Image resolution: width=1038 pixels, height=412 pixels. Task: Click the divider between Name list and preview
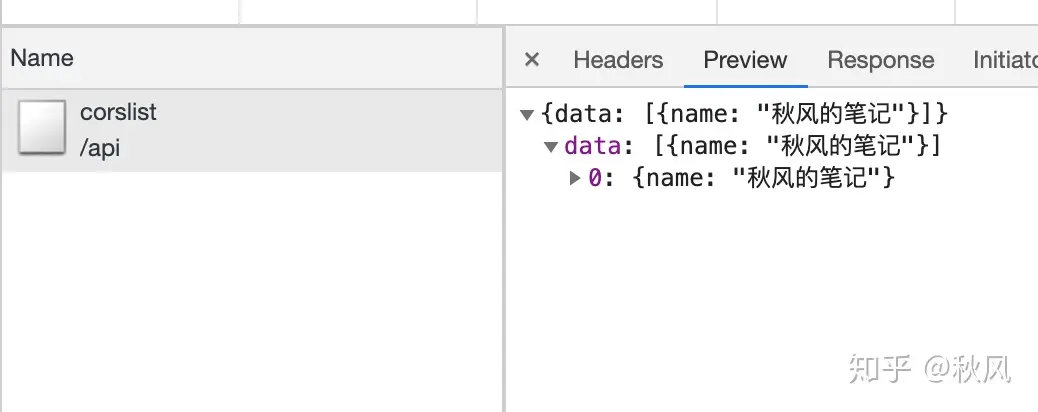pyautogui.click(x=504, y=219)
